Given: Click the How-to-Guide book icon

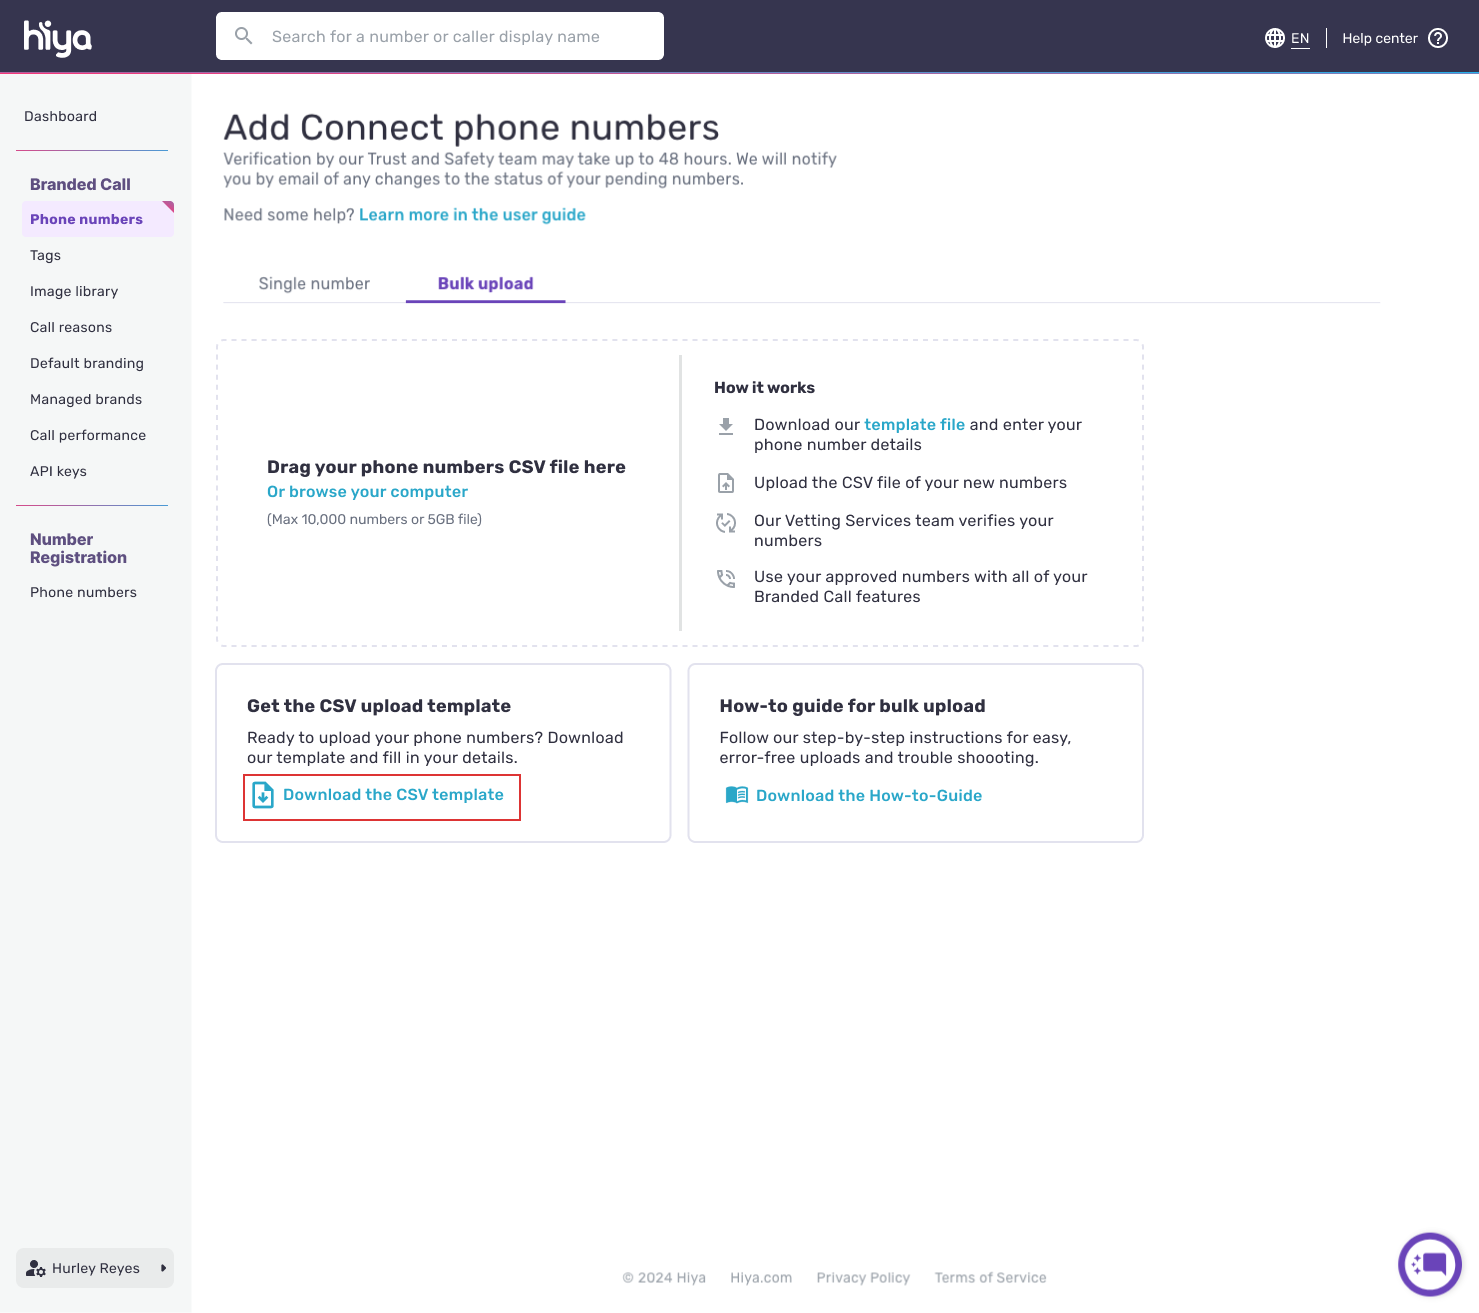Looking at the screenshot, I should 736,795.
